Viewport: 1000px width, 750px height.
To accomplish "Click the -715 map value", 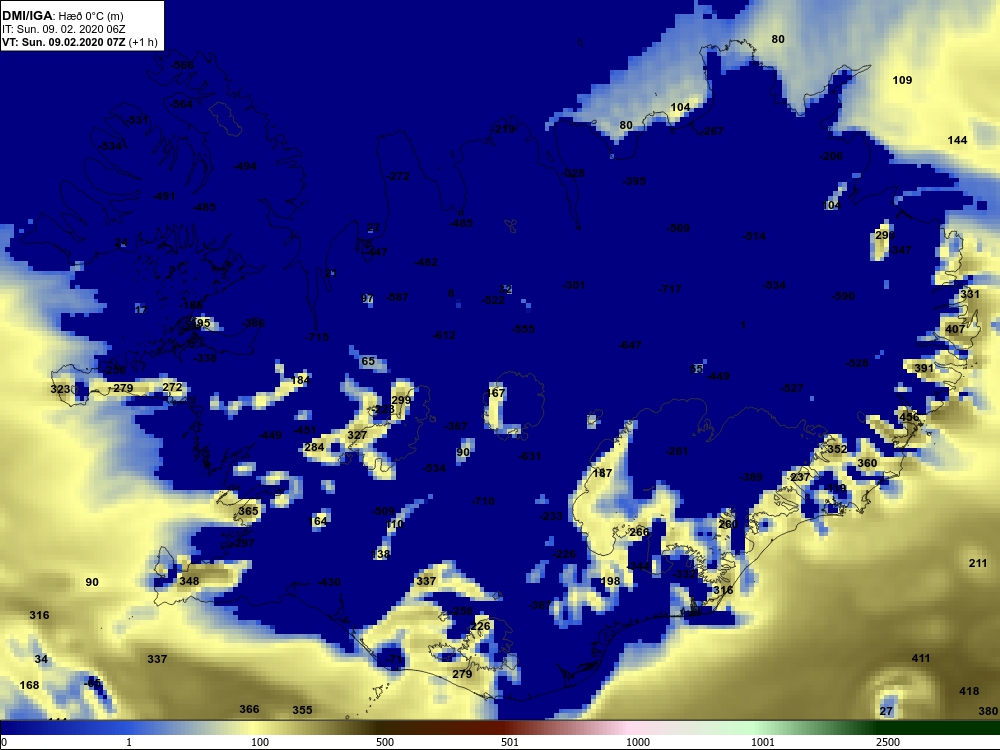I will pyautogui.click(x=317, y=337).
